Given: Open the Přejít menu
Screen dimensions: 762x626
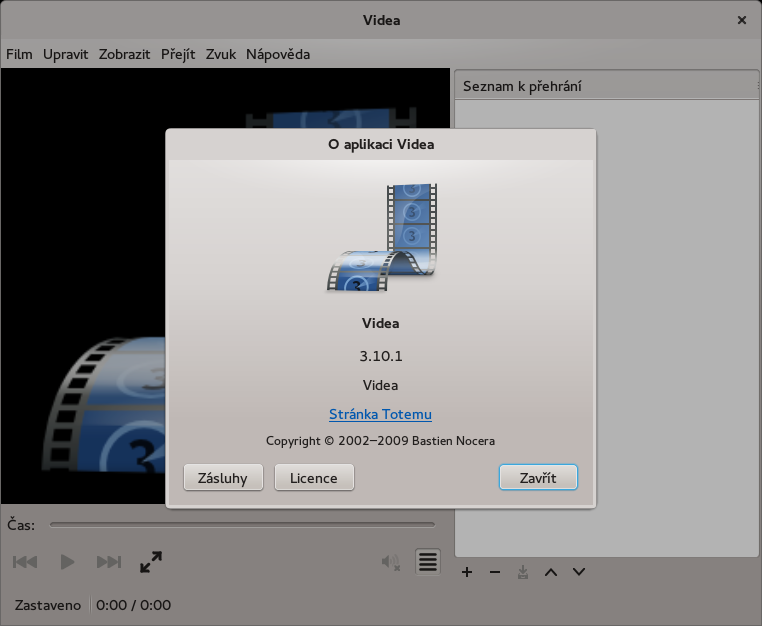Looking at the screenshot, I should (x=178, y=54).
